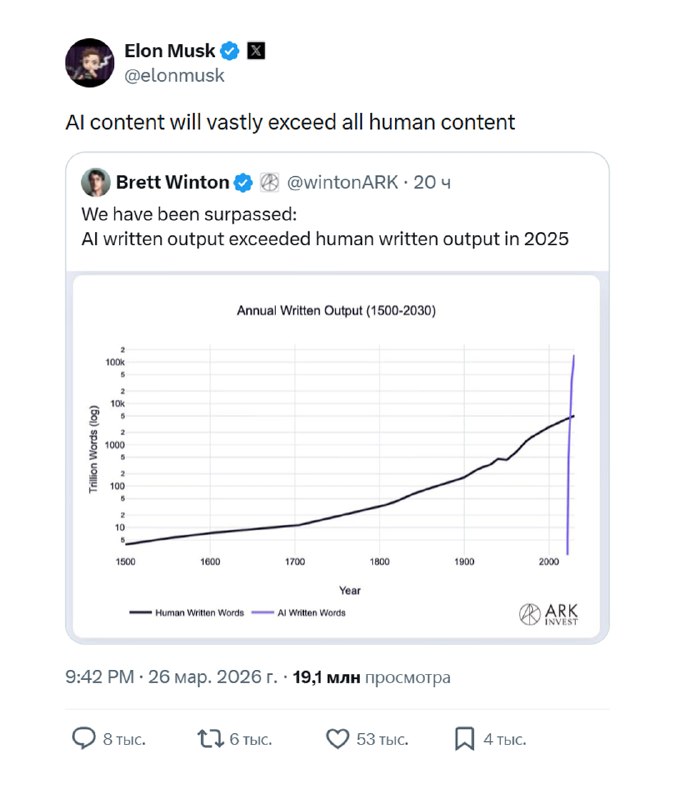Open the Elon Musk display name
Image resolution: width=675 pixels, height=800 pixels.
tap(169, 51)
